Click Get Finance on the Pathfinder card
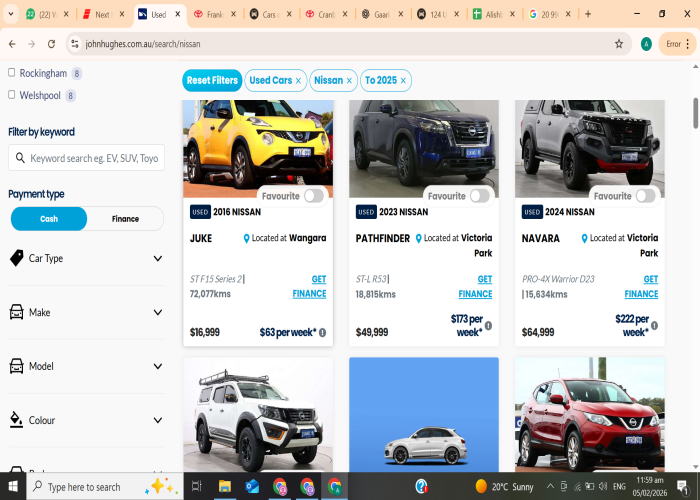 tap(475, 286)
